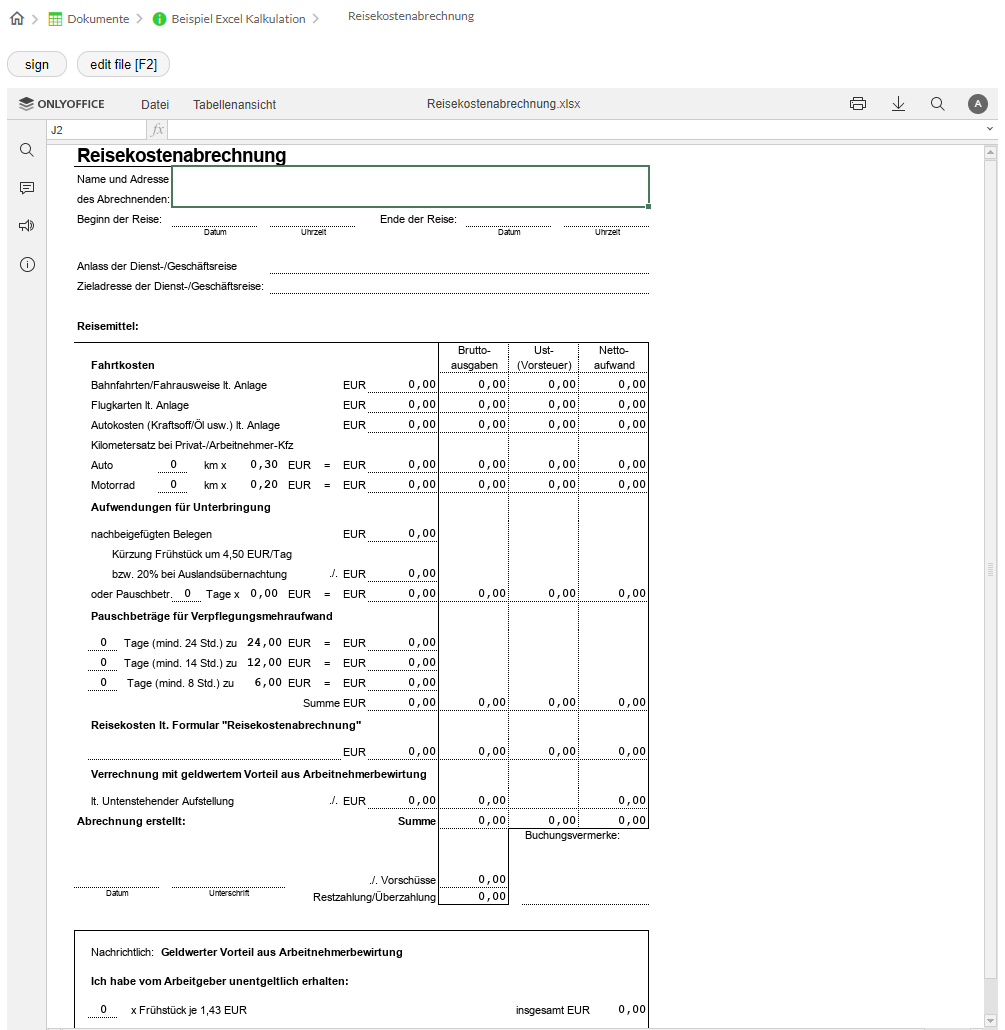Select the 'lt. Untenstehender Aufstellung' cell
The width and height of the screenshot is (1005, 1030).
tap(162, 801)
